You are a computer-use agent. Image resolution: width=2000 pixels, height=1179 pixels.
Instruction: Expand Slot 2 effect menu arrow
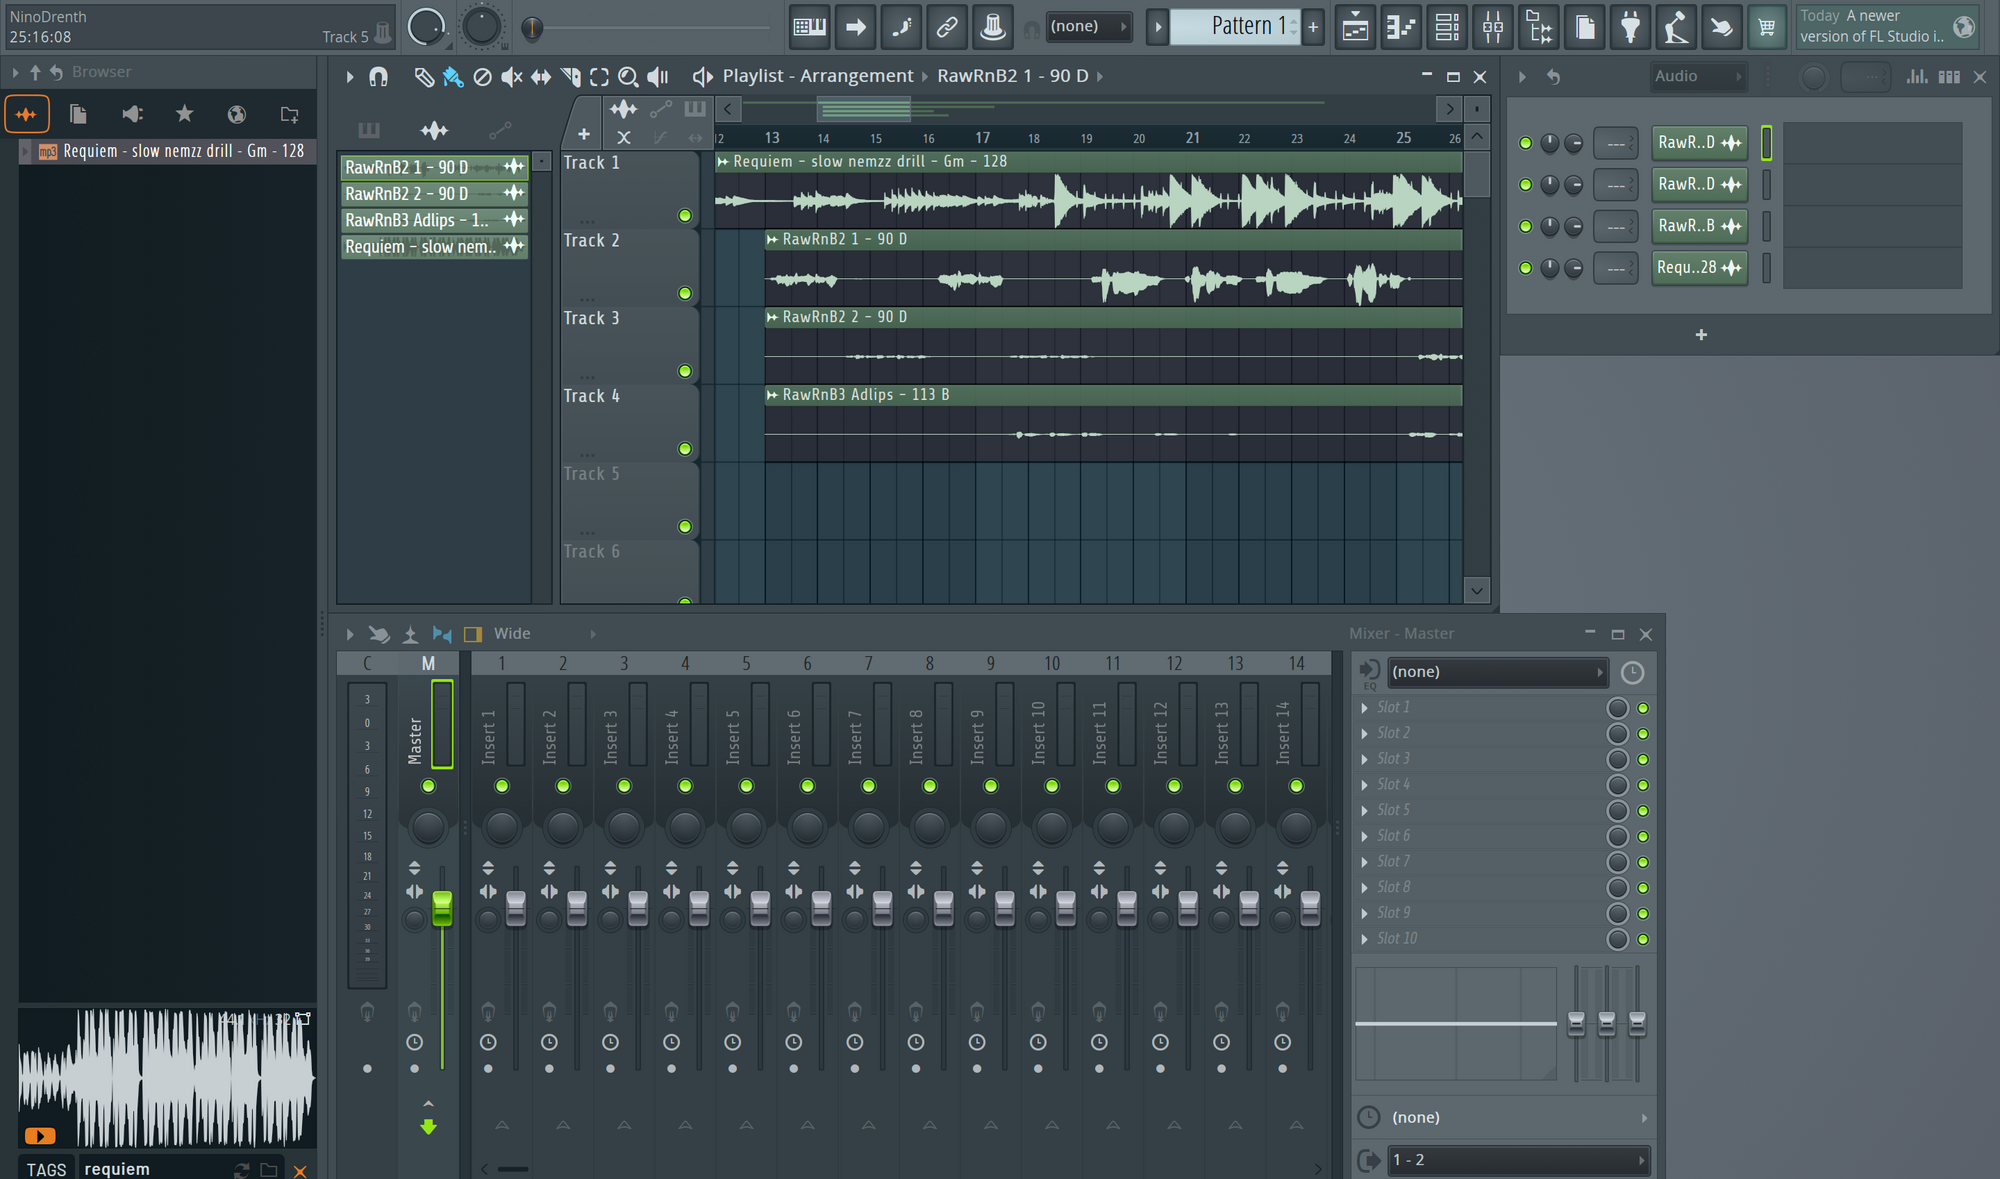1365,734
